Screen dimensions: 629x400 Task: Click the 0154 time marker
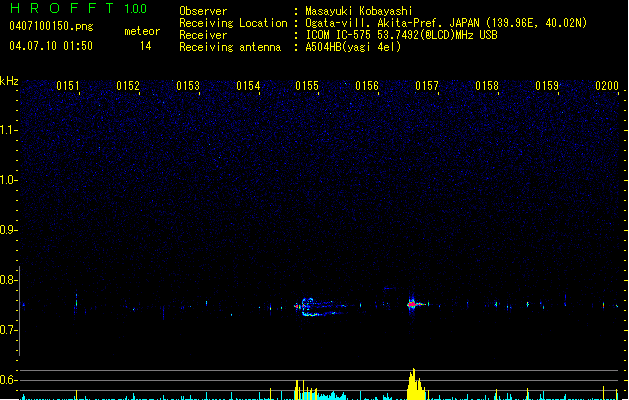click(x=248, y=86)
